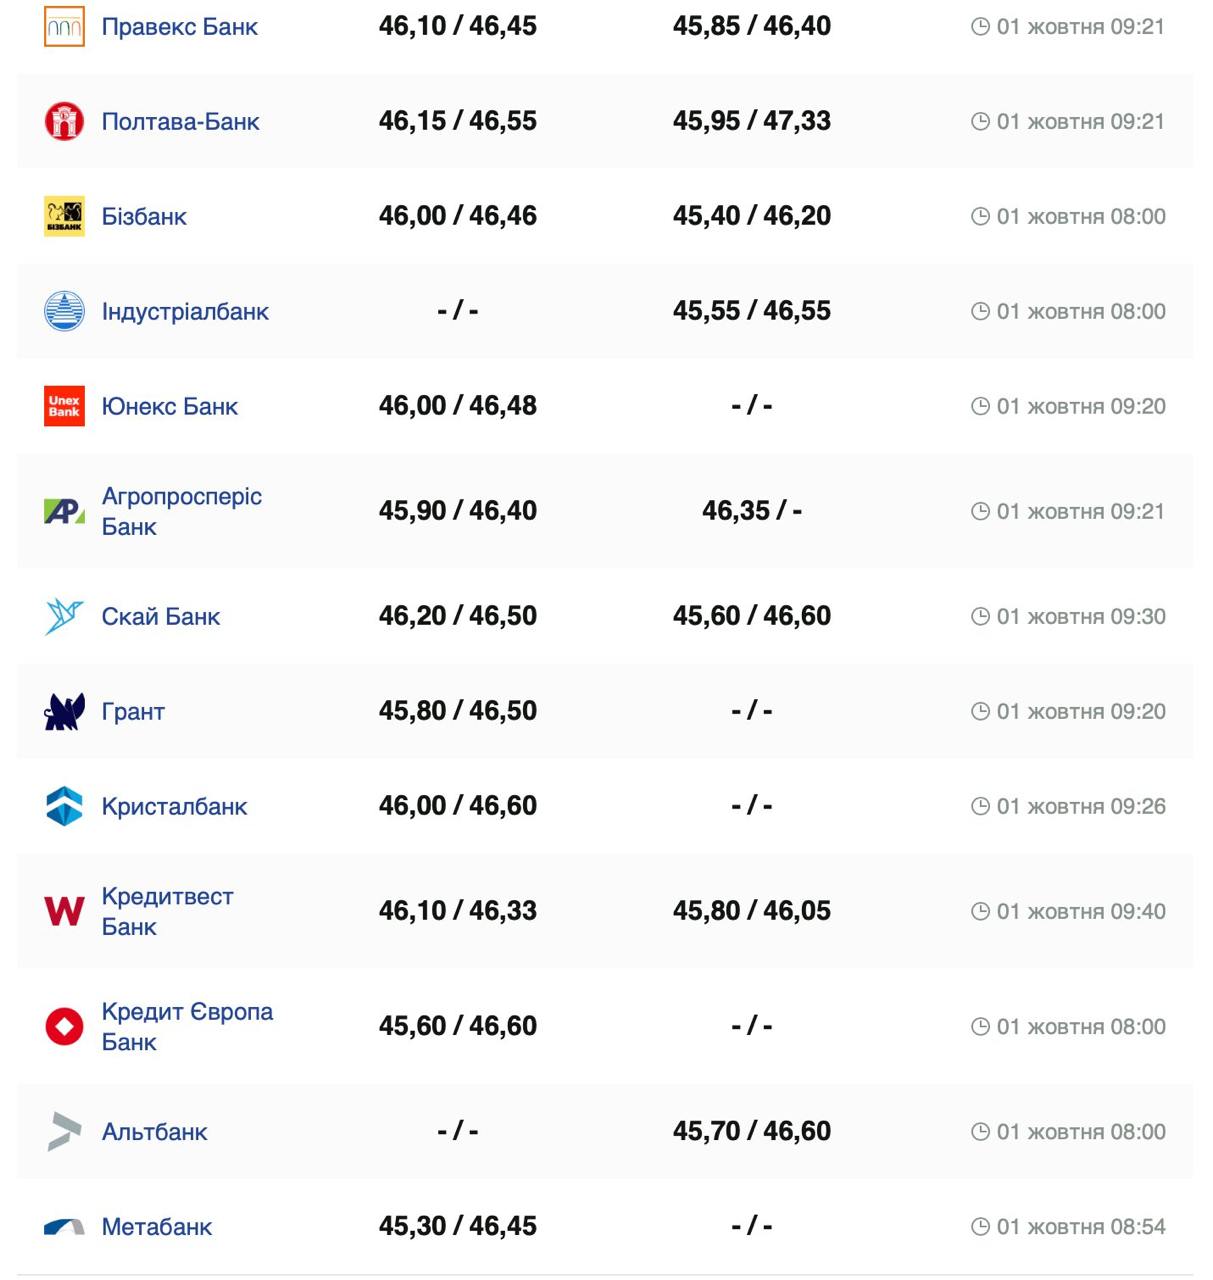Open the Скай Банк link

pyautogui.click(x=160, y=616)
